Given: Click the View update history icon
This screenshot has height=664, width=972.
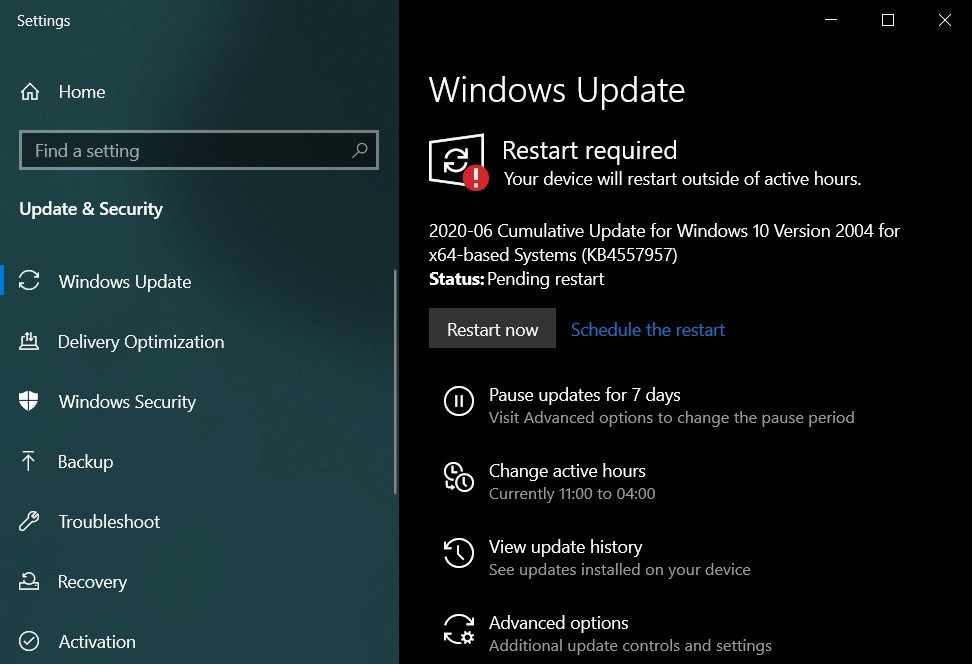Looking at the screenshot, I should coord(458,553).
